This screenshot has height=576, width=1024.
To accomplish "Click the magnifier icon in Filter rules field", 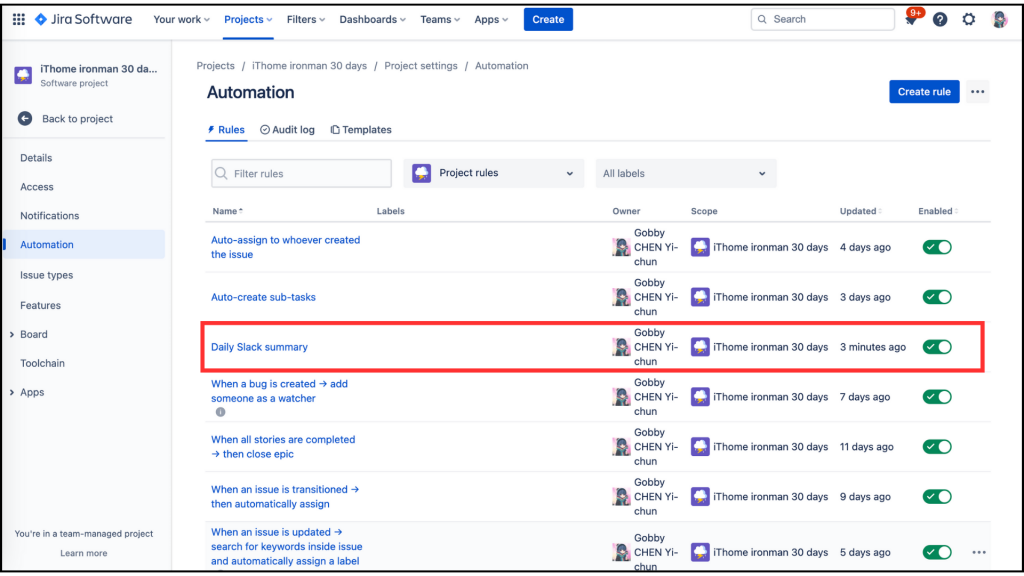I will [x=221, y=174].
